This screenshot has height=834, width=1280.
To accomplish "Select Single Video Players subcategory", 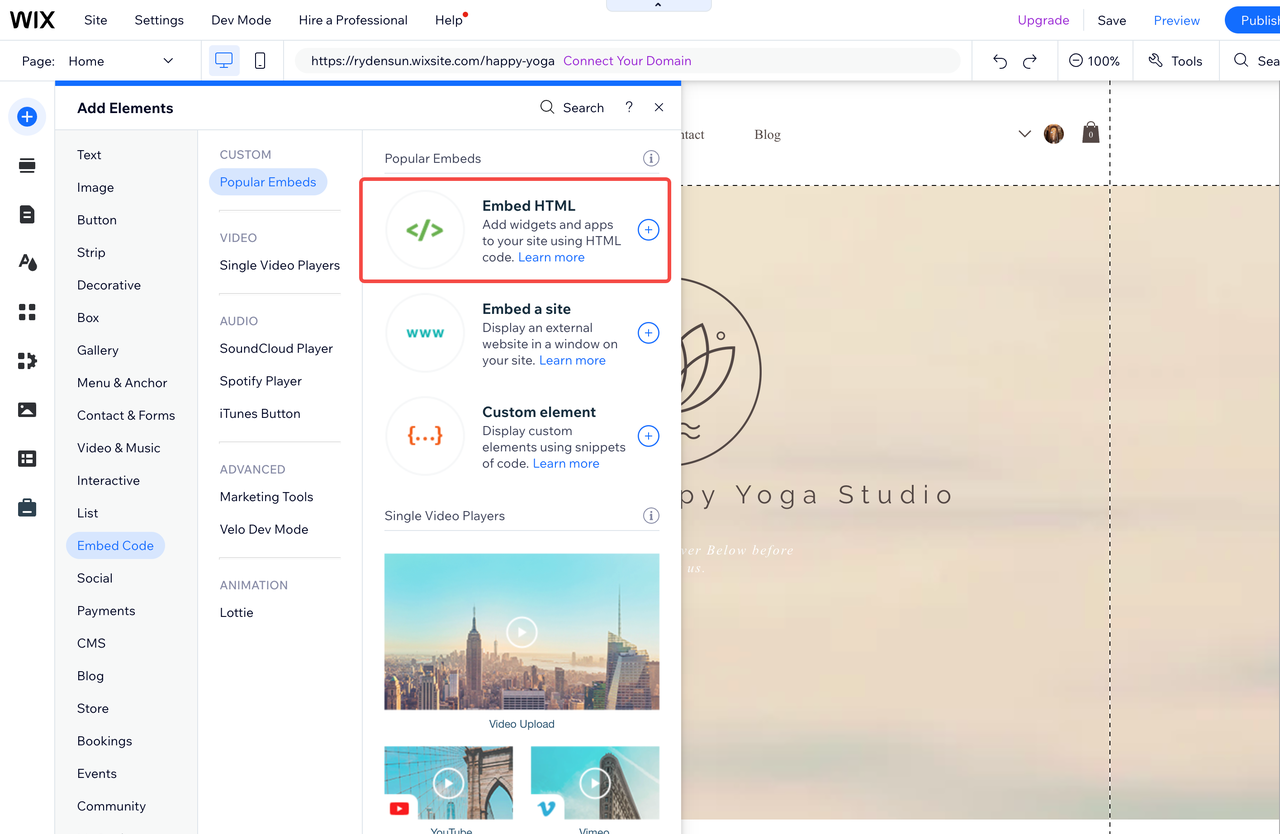I will point(280,265).
